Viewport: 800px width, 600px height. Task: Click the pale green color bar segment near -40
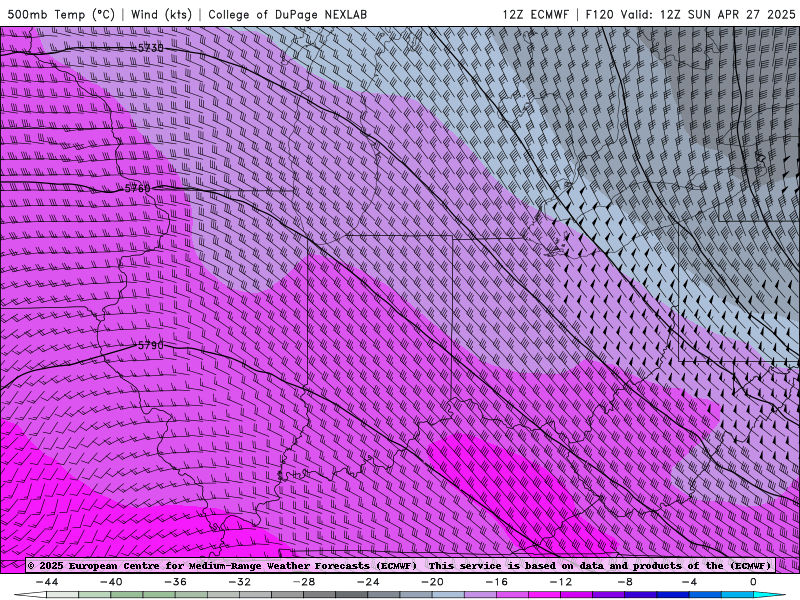[x=94, y=595]
